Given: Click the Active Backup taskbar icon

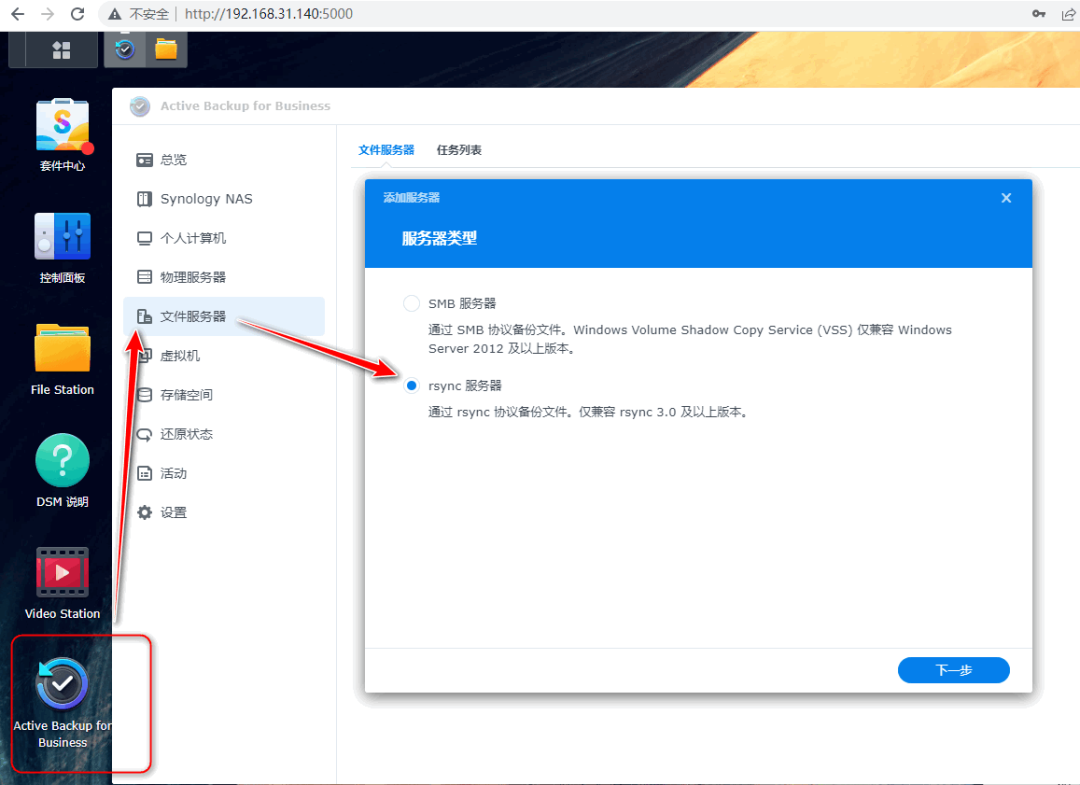Looking at the screenshot, I should (125, 49).
